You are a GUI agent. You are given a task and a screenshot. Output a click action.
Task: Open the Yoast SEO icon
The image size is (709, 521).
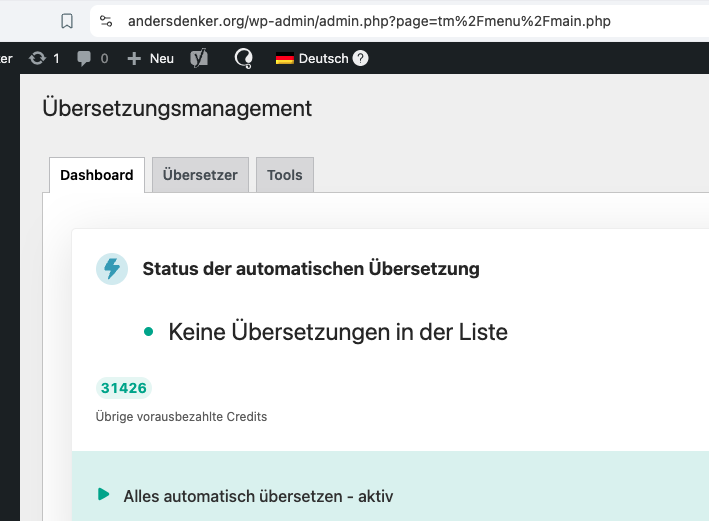[199, 58]
